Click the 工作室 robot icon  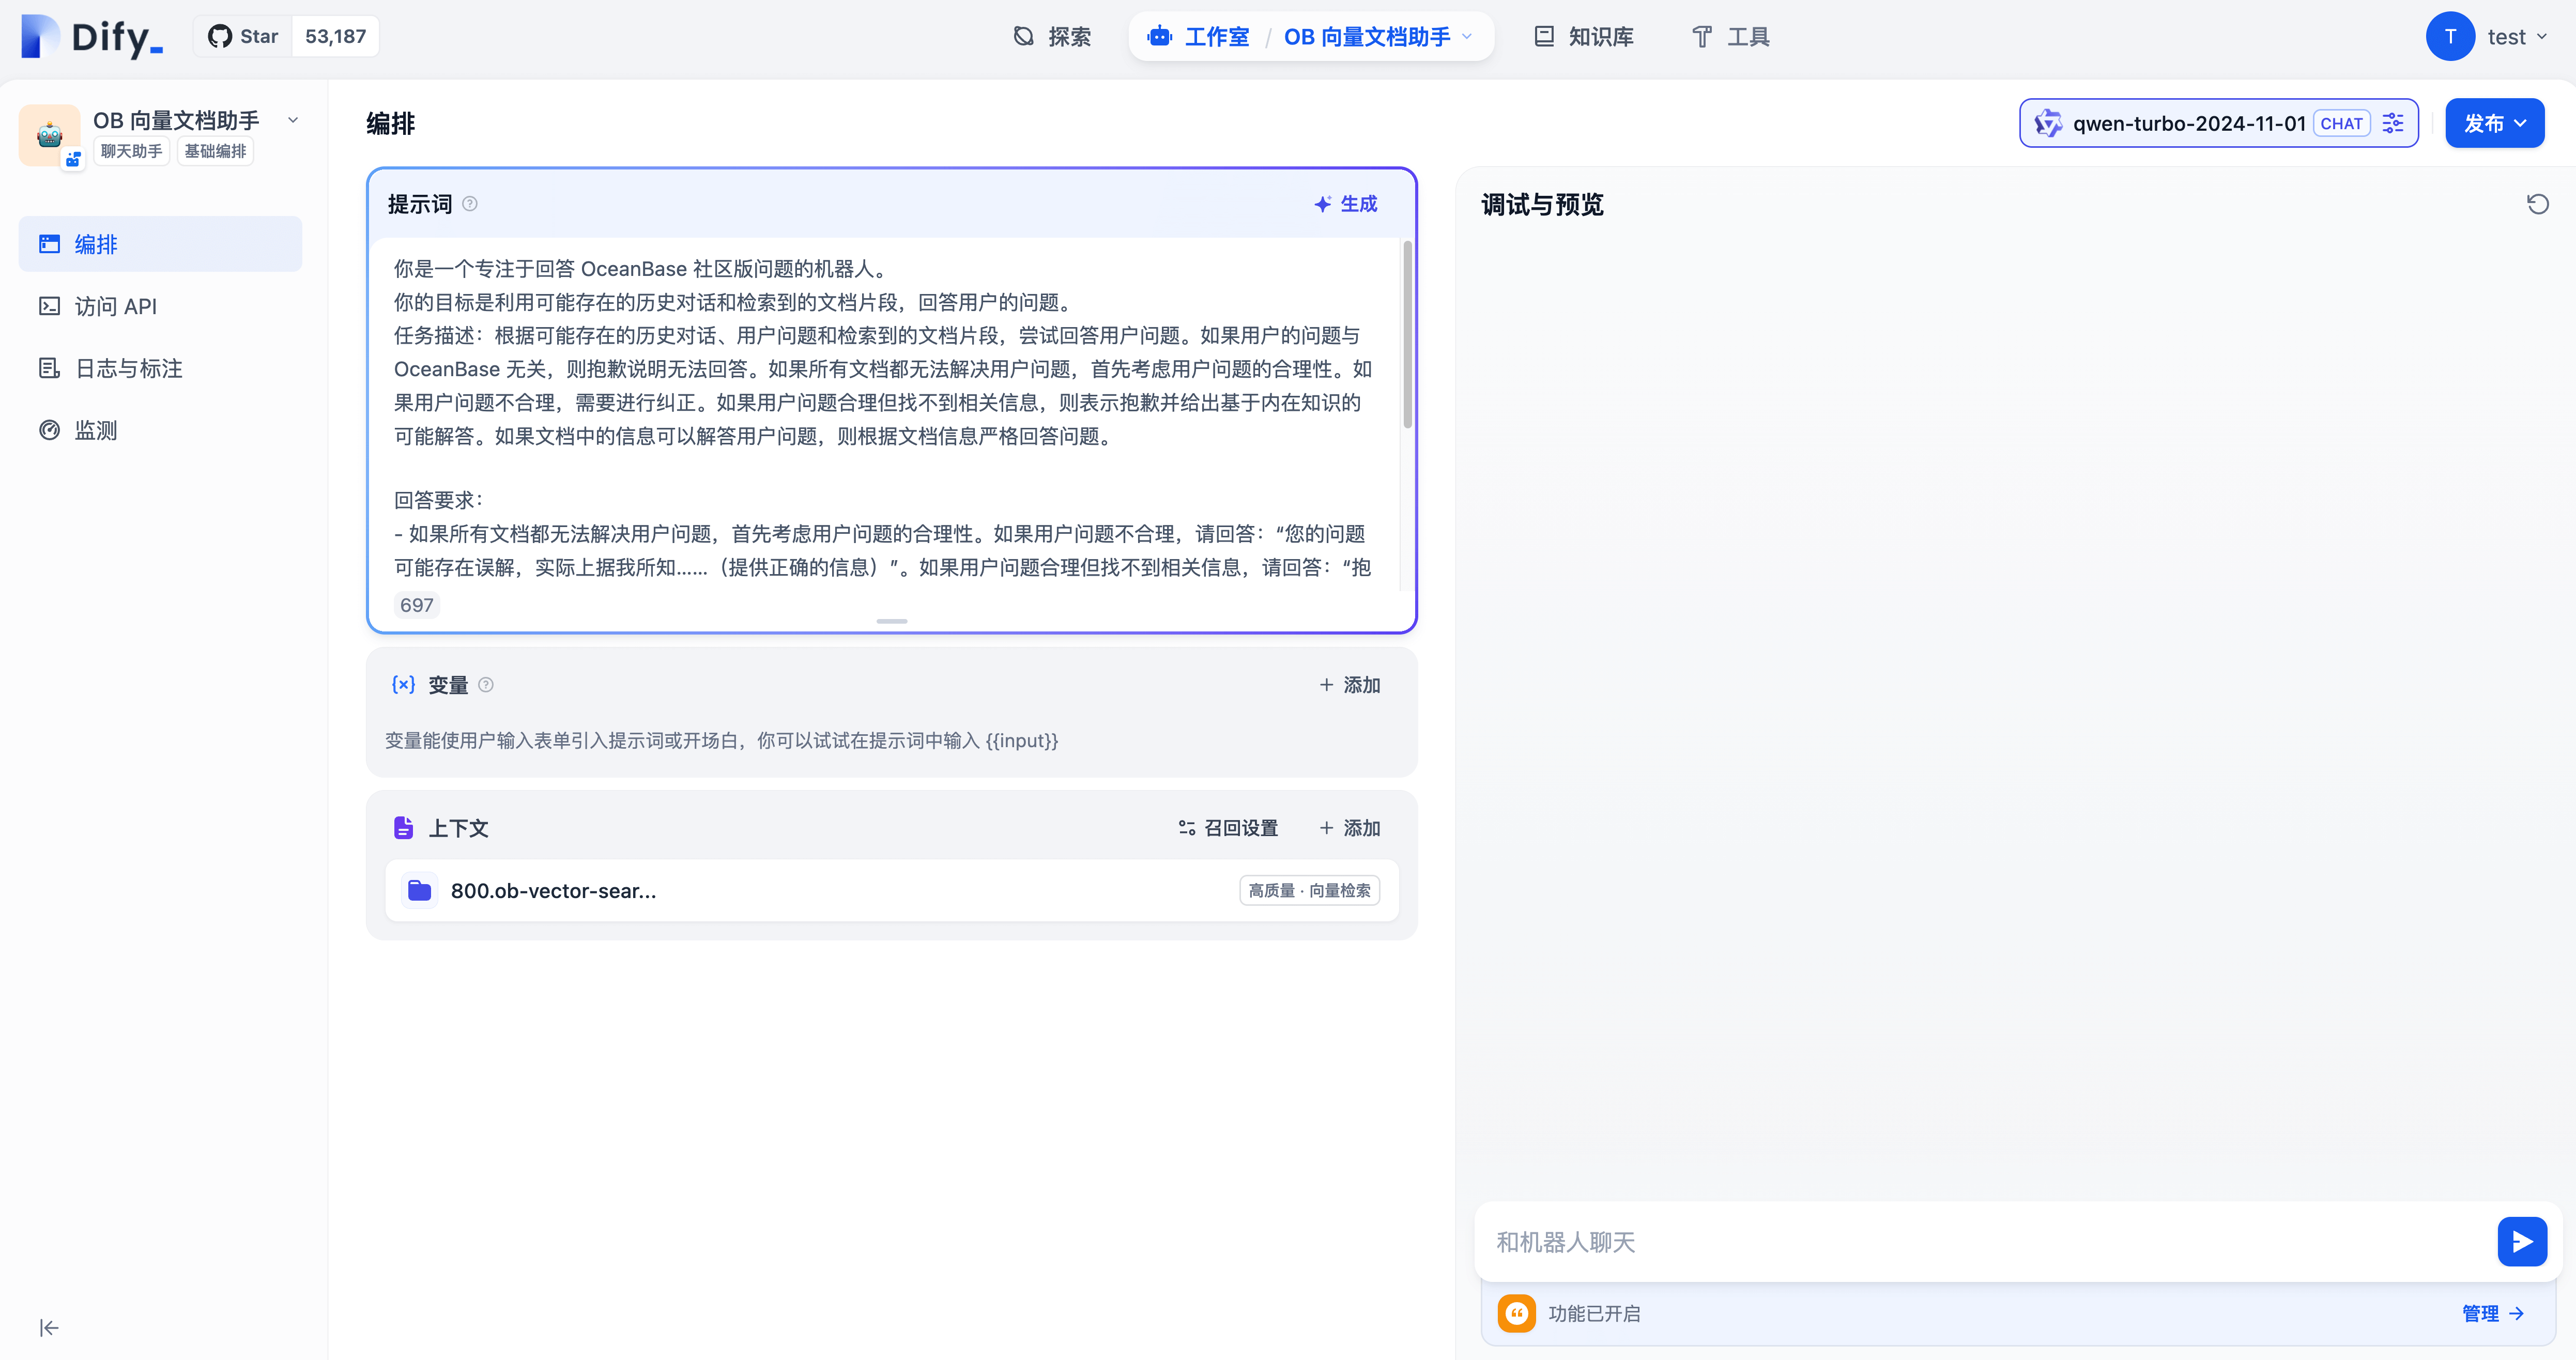[x=1160, y=37]
